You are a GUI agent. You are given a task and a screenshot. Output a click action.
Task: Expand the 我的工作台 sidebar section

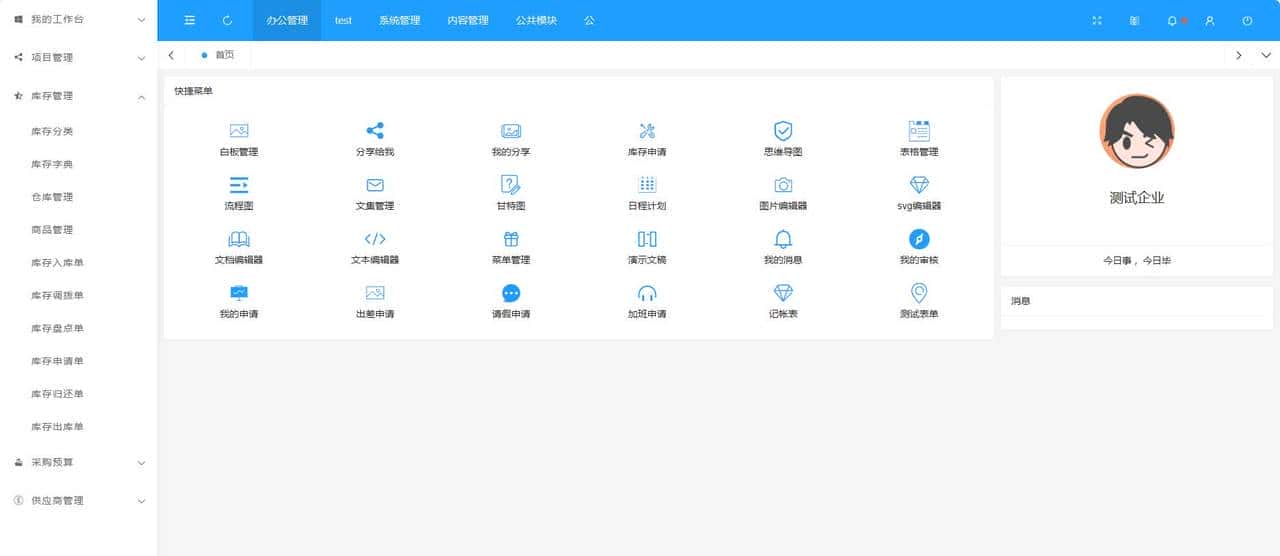[79, 19]
